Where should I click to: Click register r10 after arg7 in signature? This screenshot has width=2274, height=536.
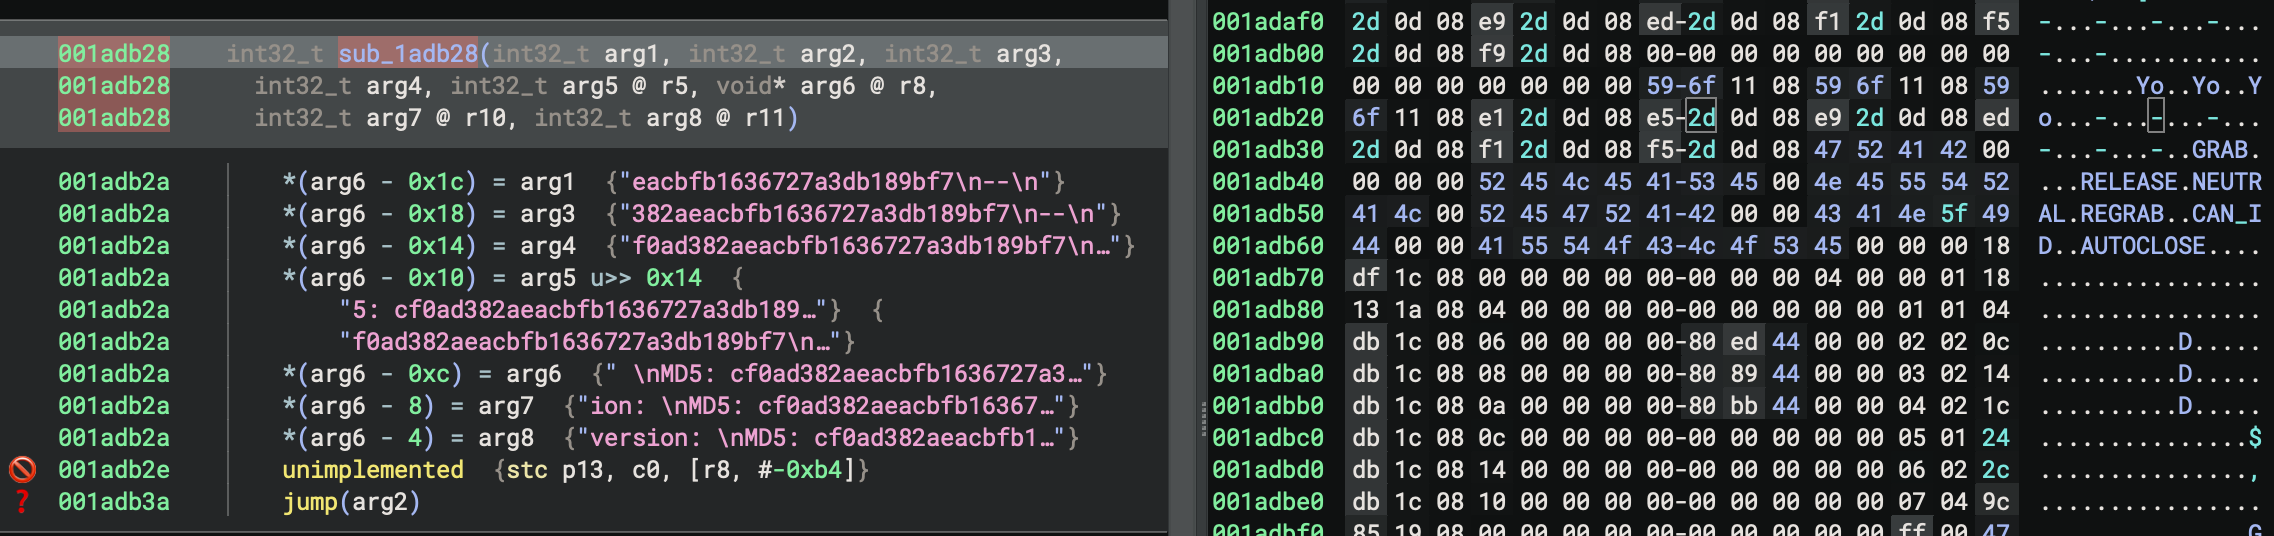pyautogui.click(x=484, y=117)
